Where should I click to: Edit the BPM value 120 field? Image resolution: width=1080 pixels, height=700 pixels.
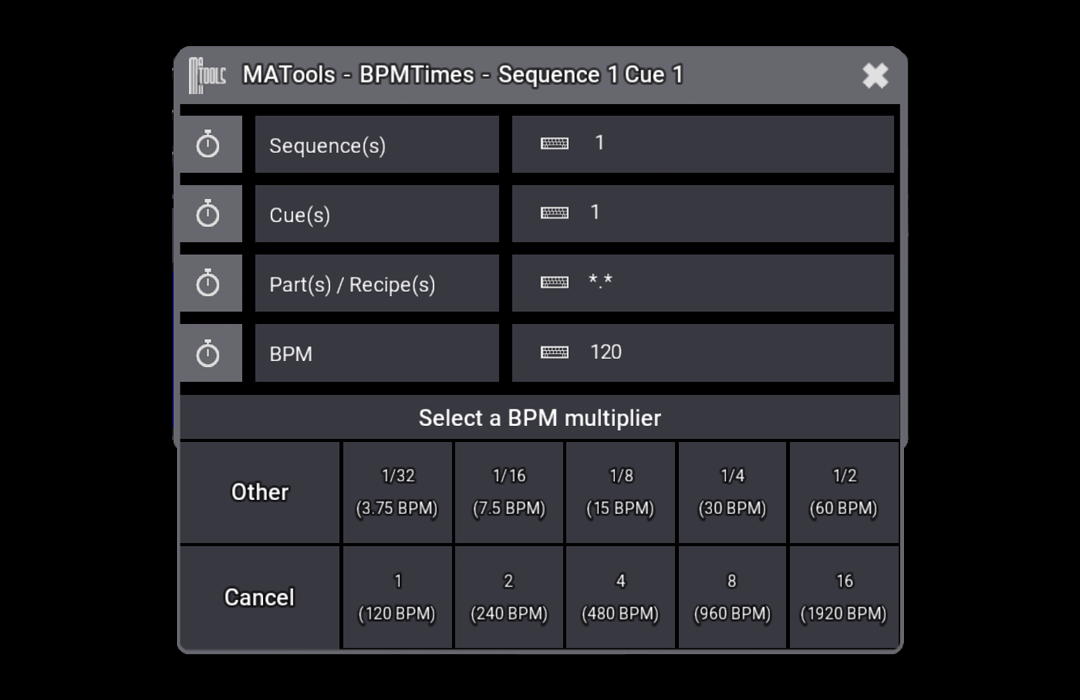[703, 353]
